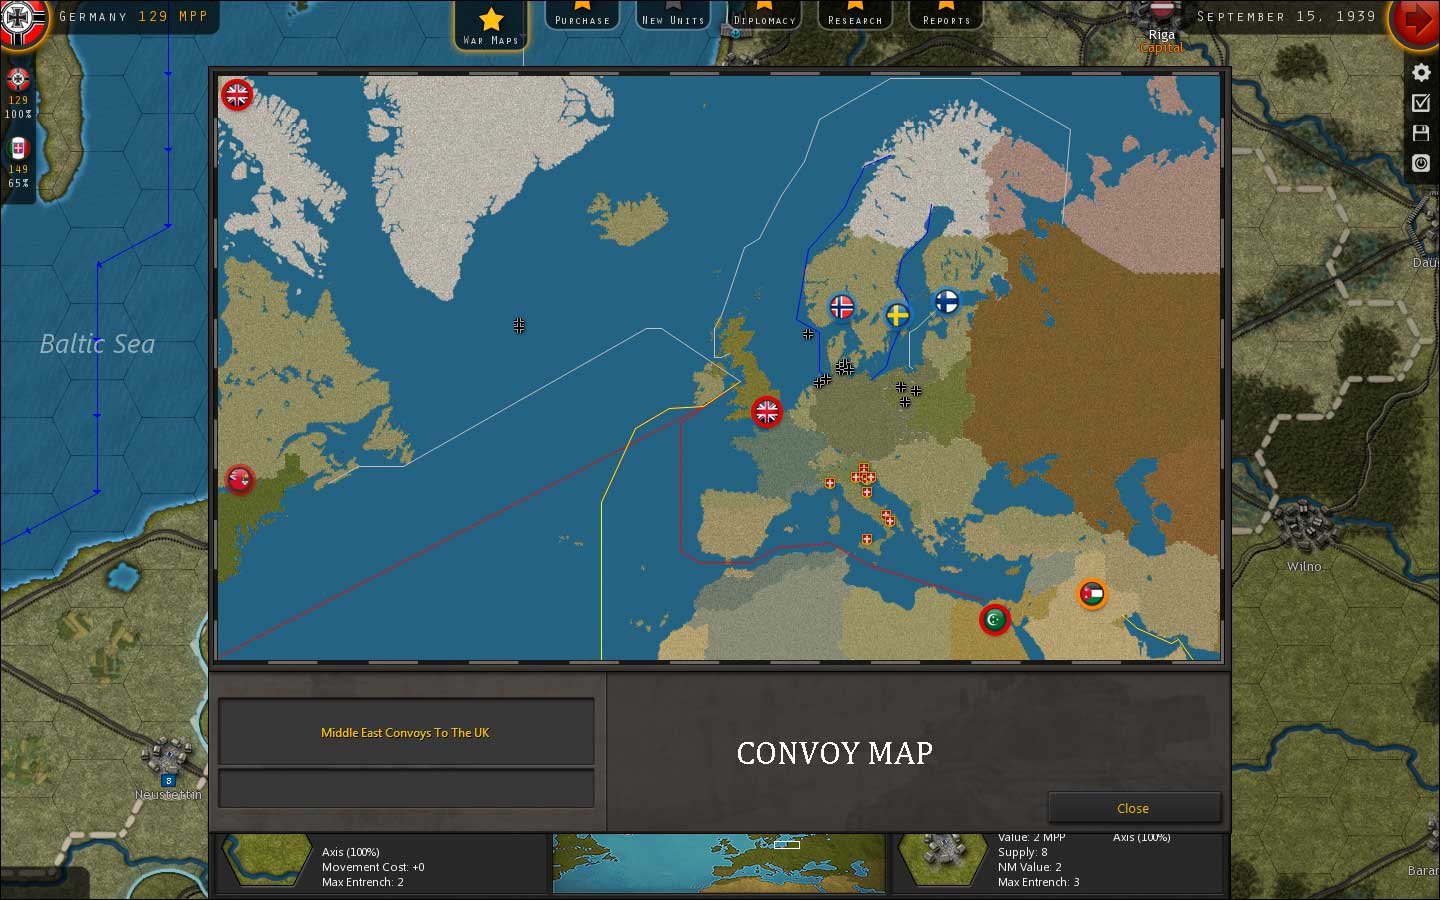Select the War Maps star tab

pos(490,24)
